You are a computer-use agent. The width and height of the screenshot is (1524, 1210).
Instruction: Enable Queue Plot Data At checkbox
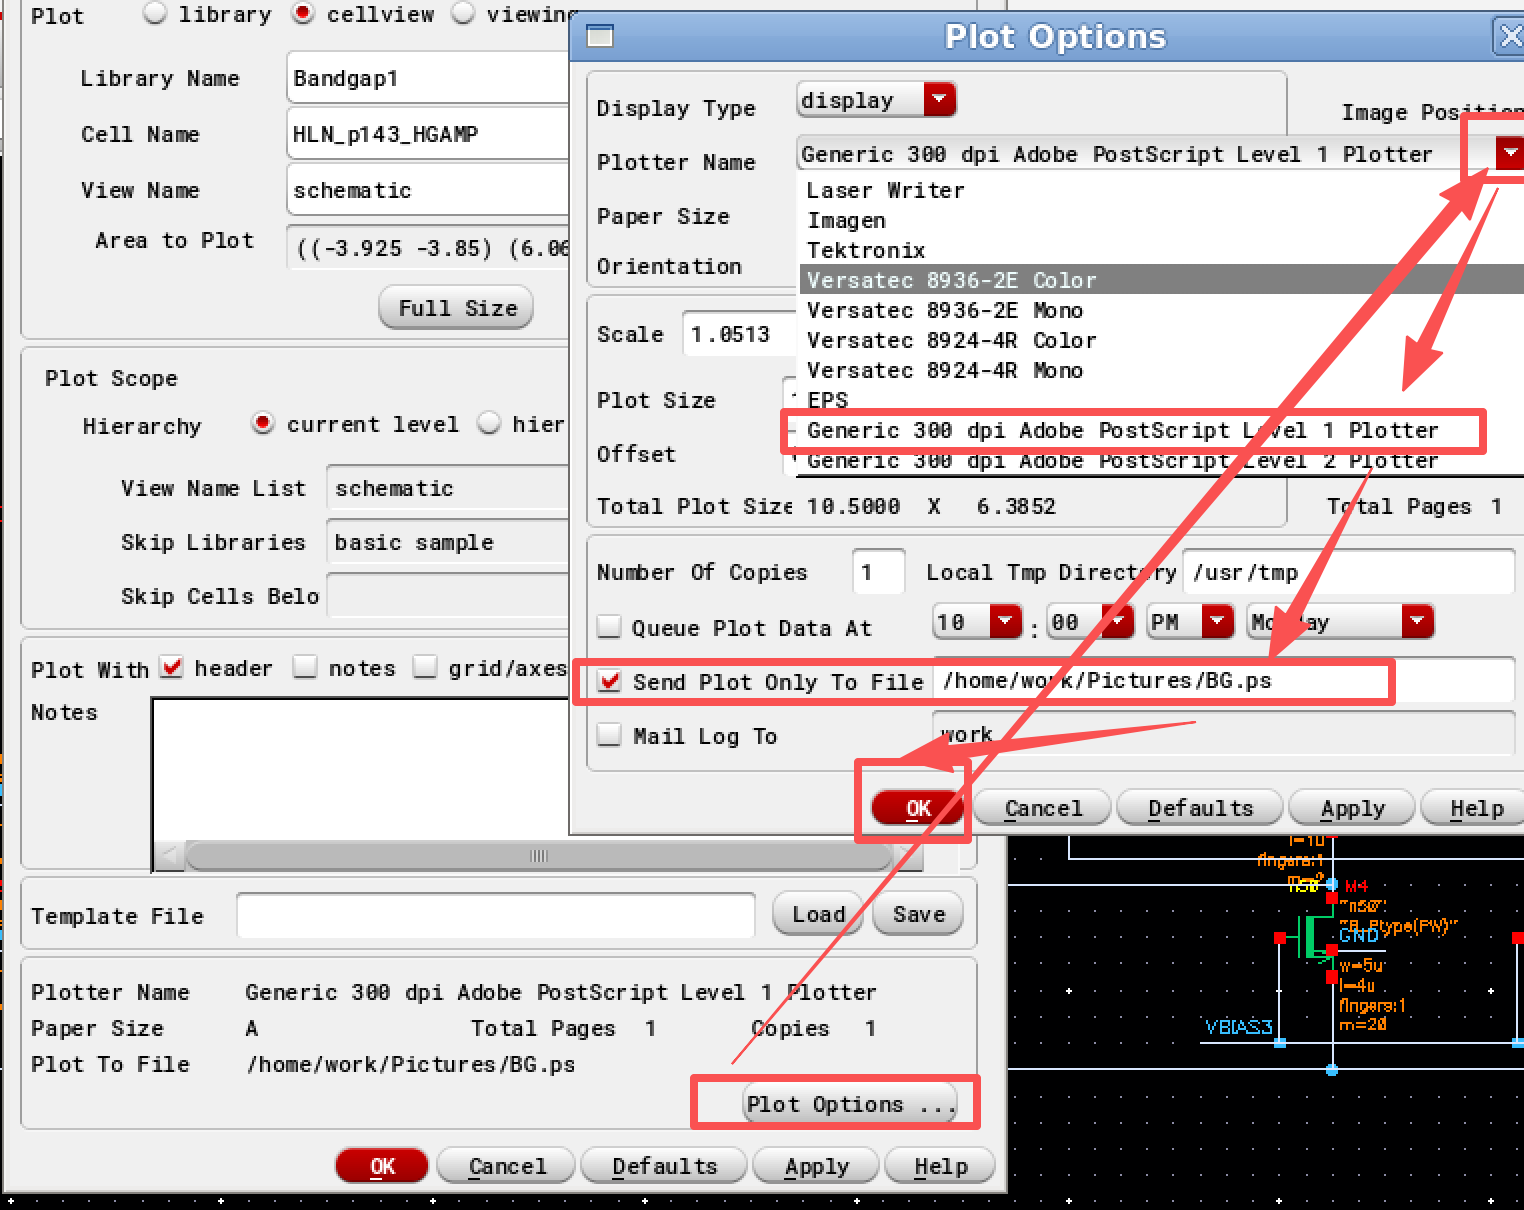[609, 627]
